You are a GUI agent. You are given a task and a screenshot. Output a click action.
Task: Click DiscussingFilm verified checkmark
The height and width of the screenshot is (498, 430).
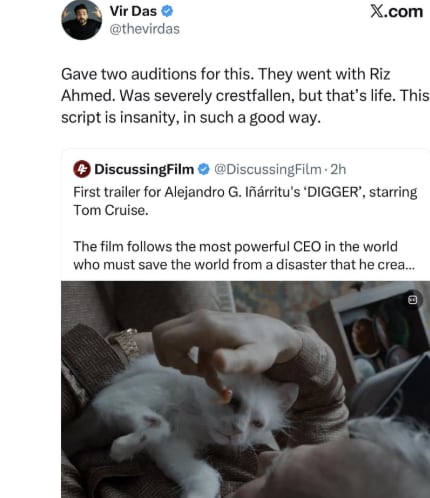tap(204, 169)
